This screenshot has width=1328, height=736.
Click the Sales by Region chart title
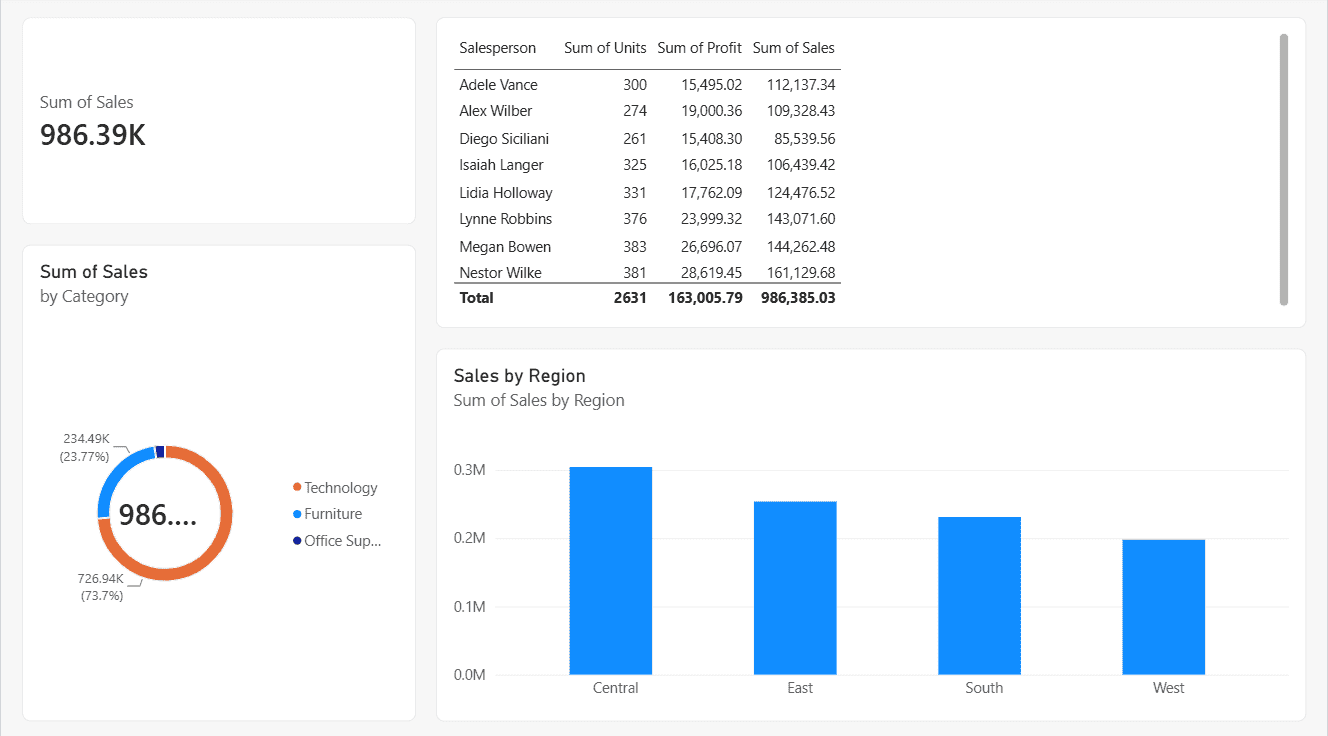(519, 376)
